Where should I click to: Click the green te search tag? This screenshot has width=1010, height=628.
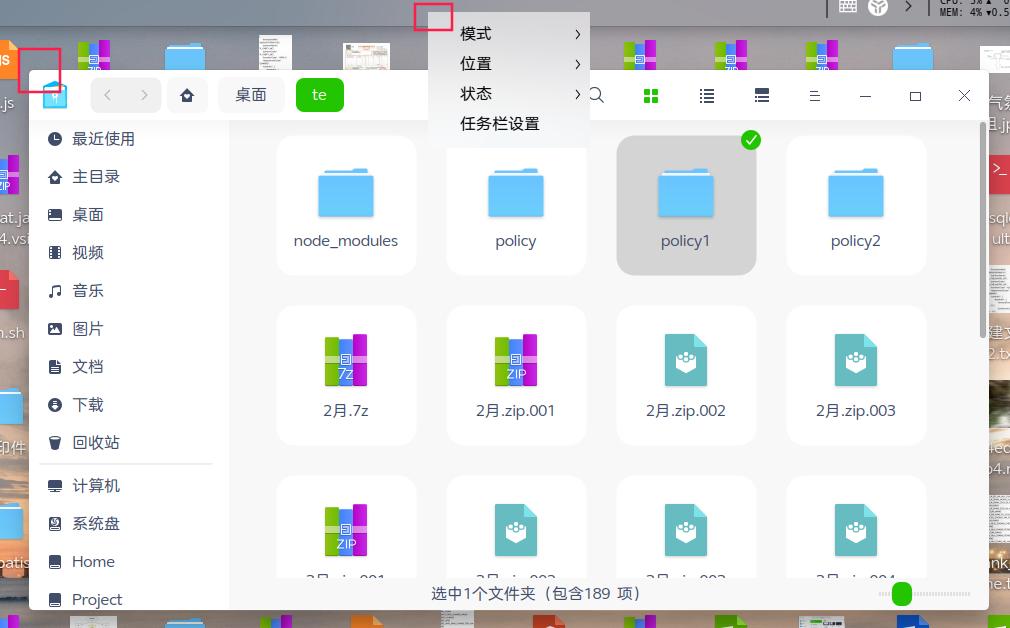(x=319, y=95)
